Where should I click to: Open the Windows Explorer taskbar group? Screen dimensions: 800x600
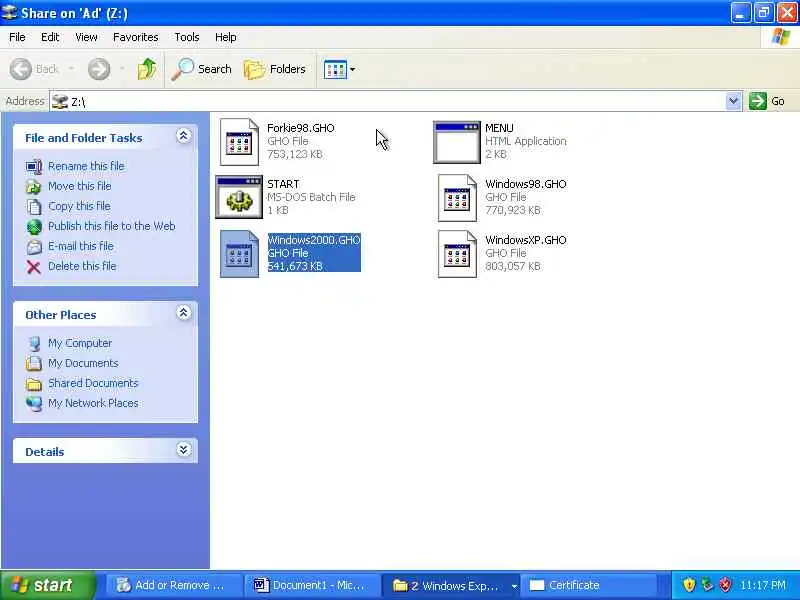tap(451, 585)
